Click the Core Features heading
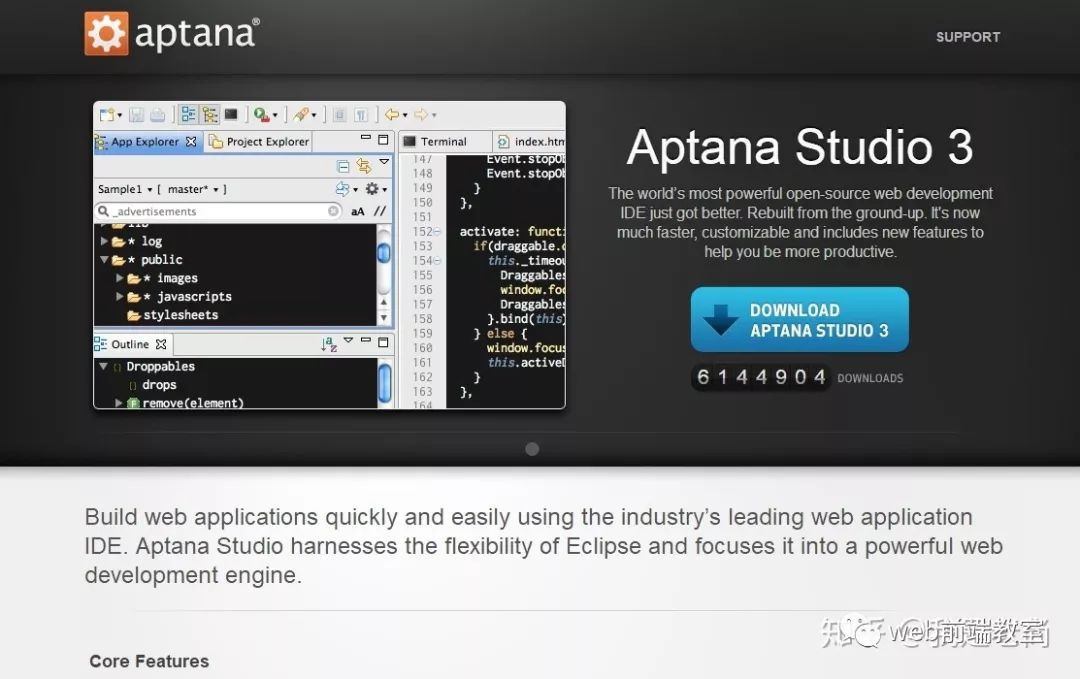 click(149, 661)
